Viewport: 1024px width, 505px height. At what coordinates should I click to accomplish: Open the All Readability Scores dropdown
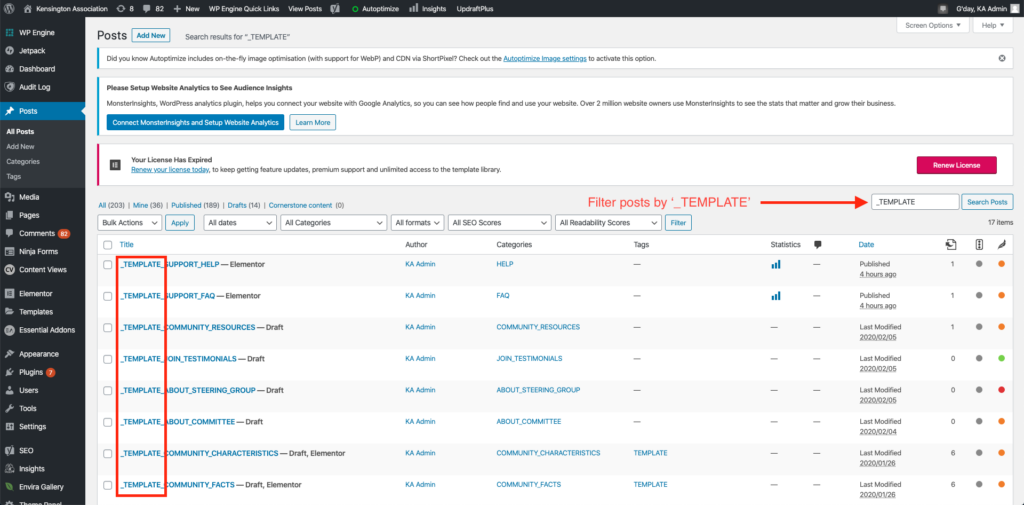[608, 223]
